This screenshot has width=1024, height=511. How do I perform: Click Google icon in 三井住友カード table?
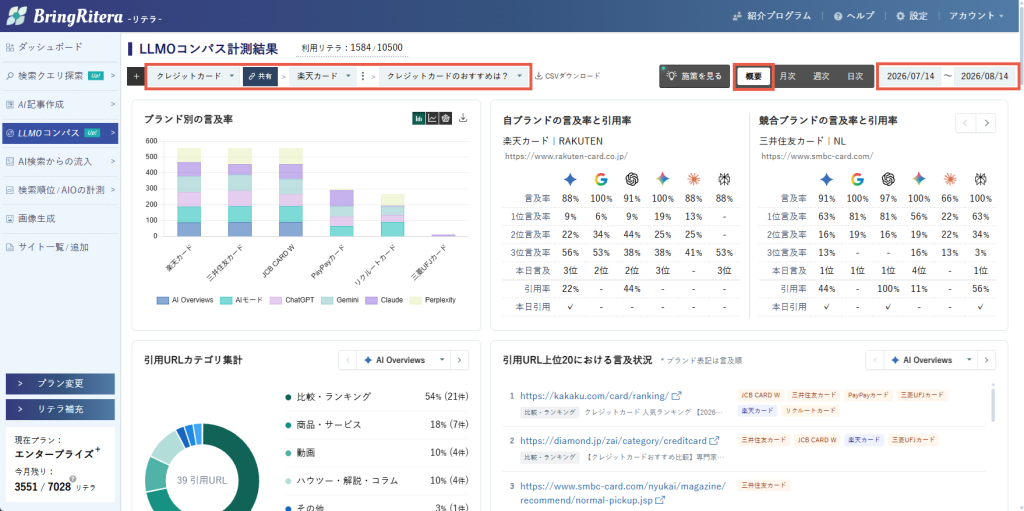[857, 179]
